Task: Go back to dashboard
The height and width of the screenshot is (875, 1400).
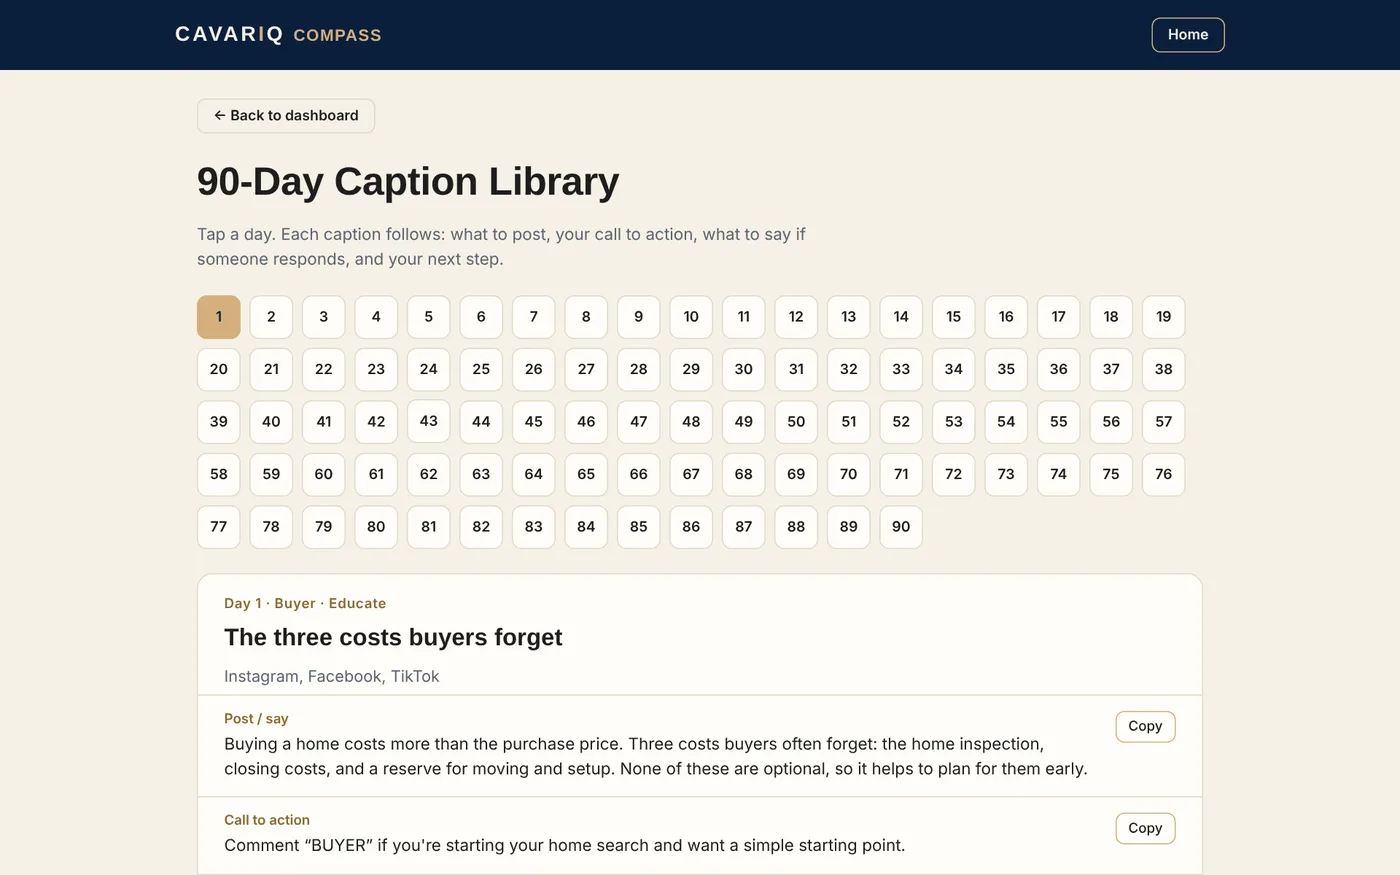Action: (286, 116)
